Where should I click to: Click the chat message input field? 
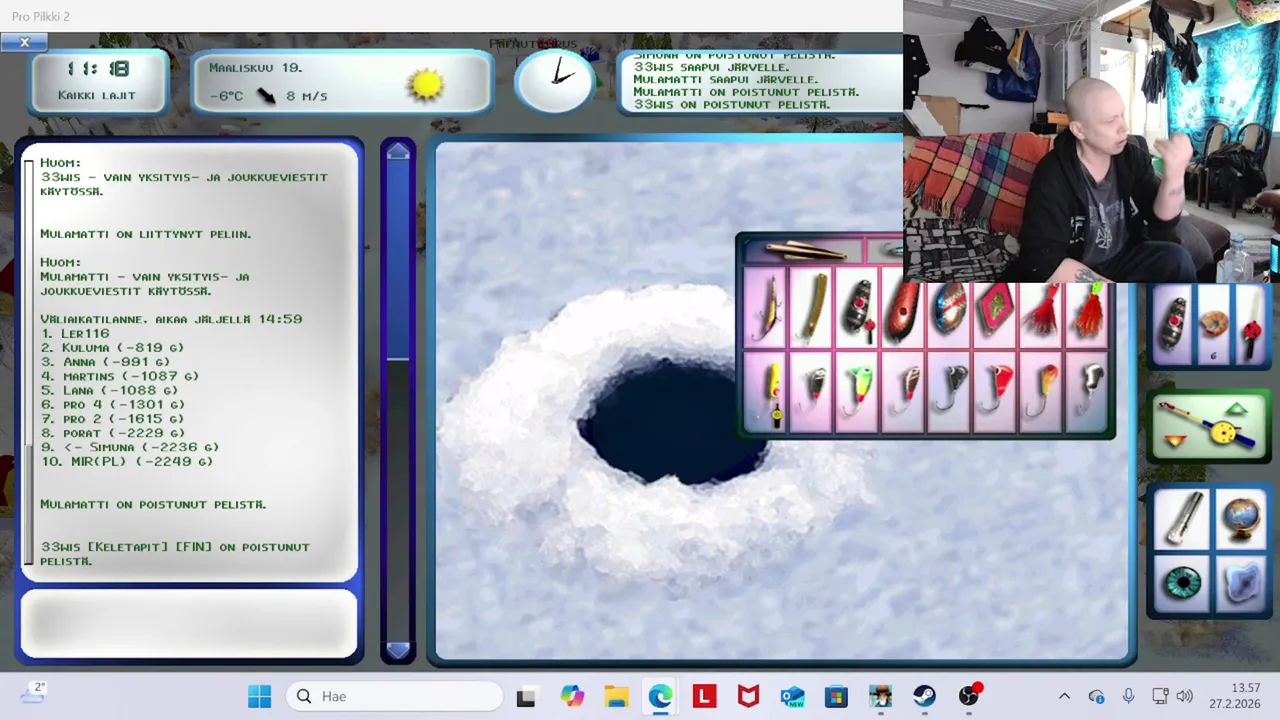[189, 623]
